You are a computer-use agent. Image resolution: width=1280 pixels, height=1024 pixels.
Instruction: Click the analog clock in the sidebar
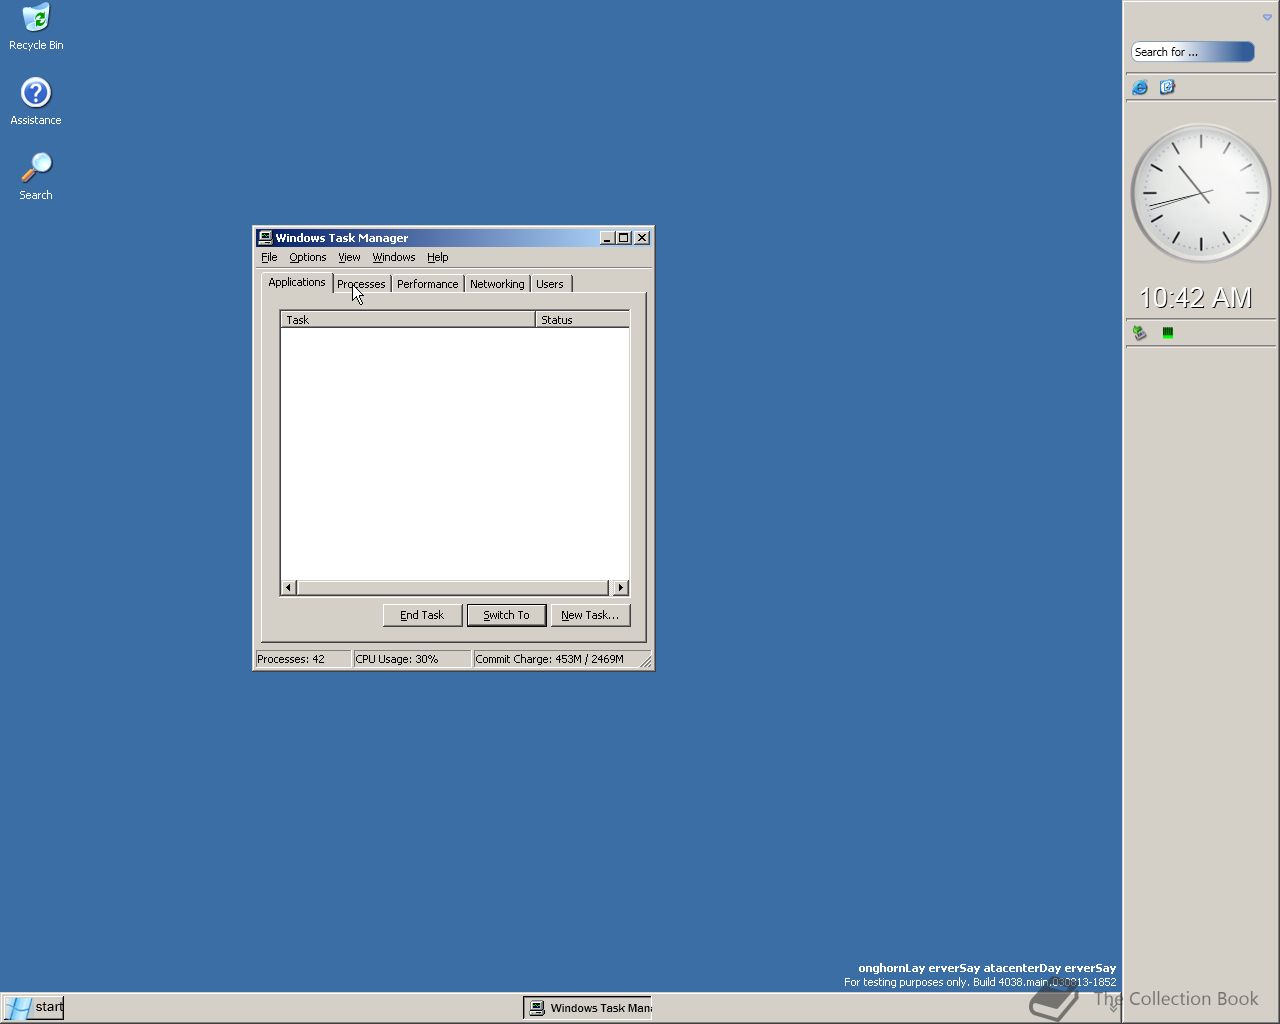click(x=1201, y=193)
